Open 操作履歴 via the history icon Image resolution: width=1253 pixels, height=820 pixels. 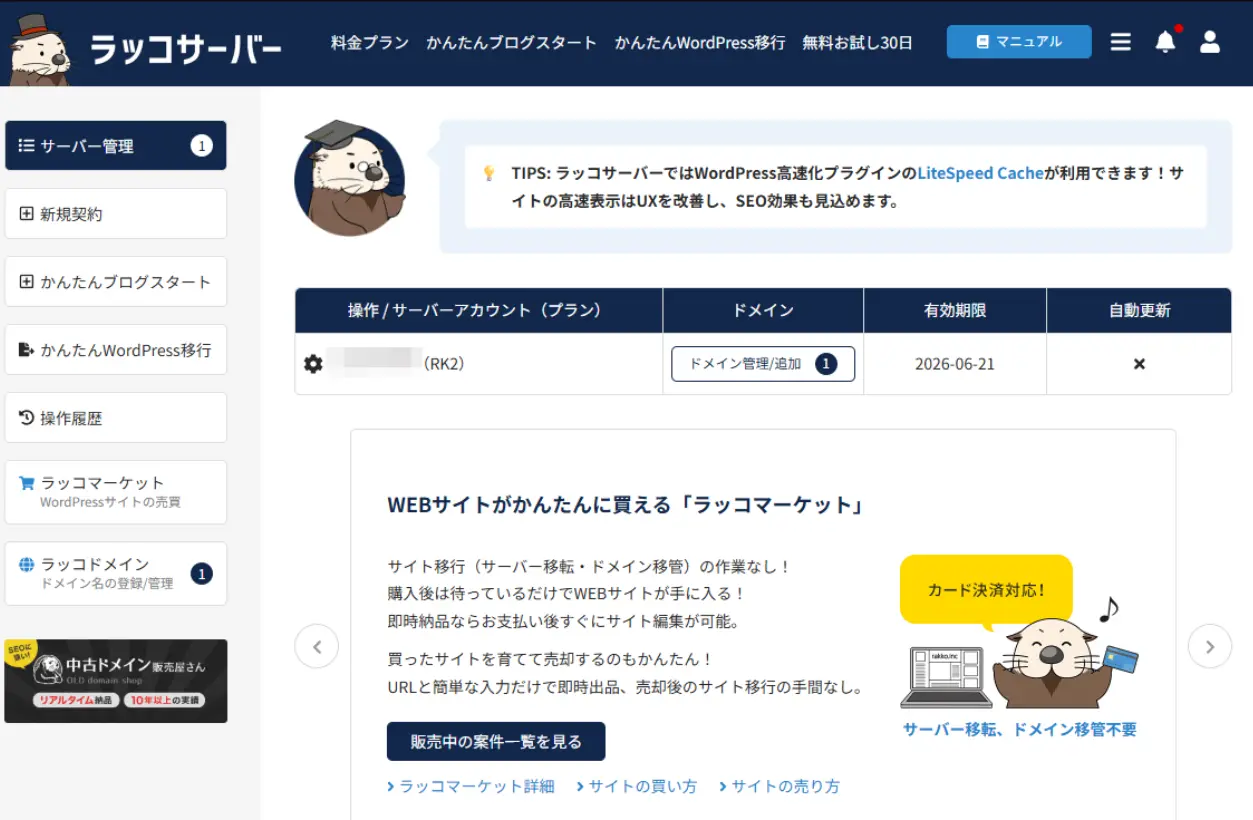(26, 417)
